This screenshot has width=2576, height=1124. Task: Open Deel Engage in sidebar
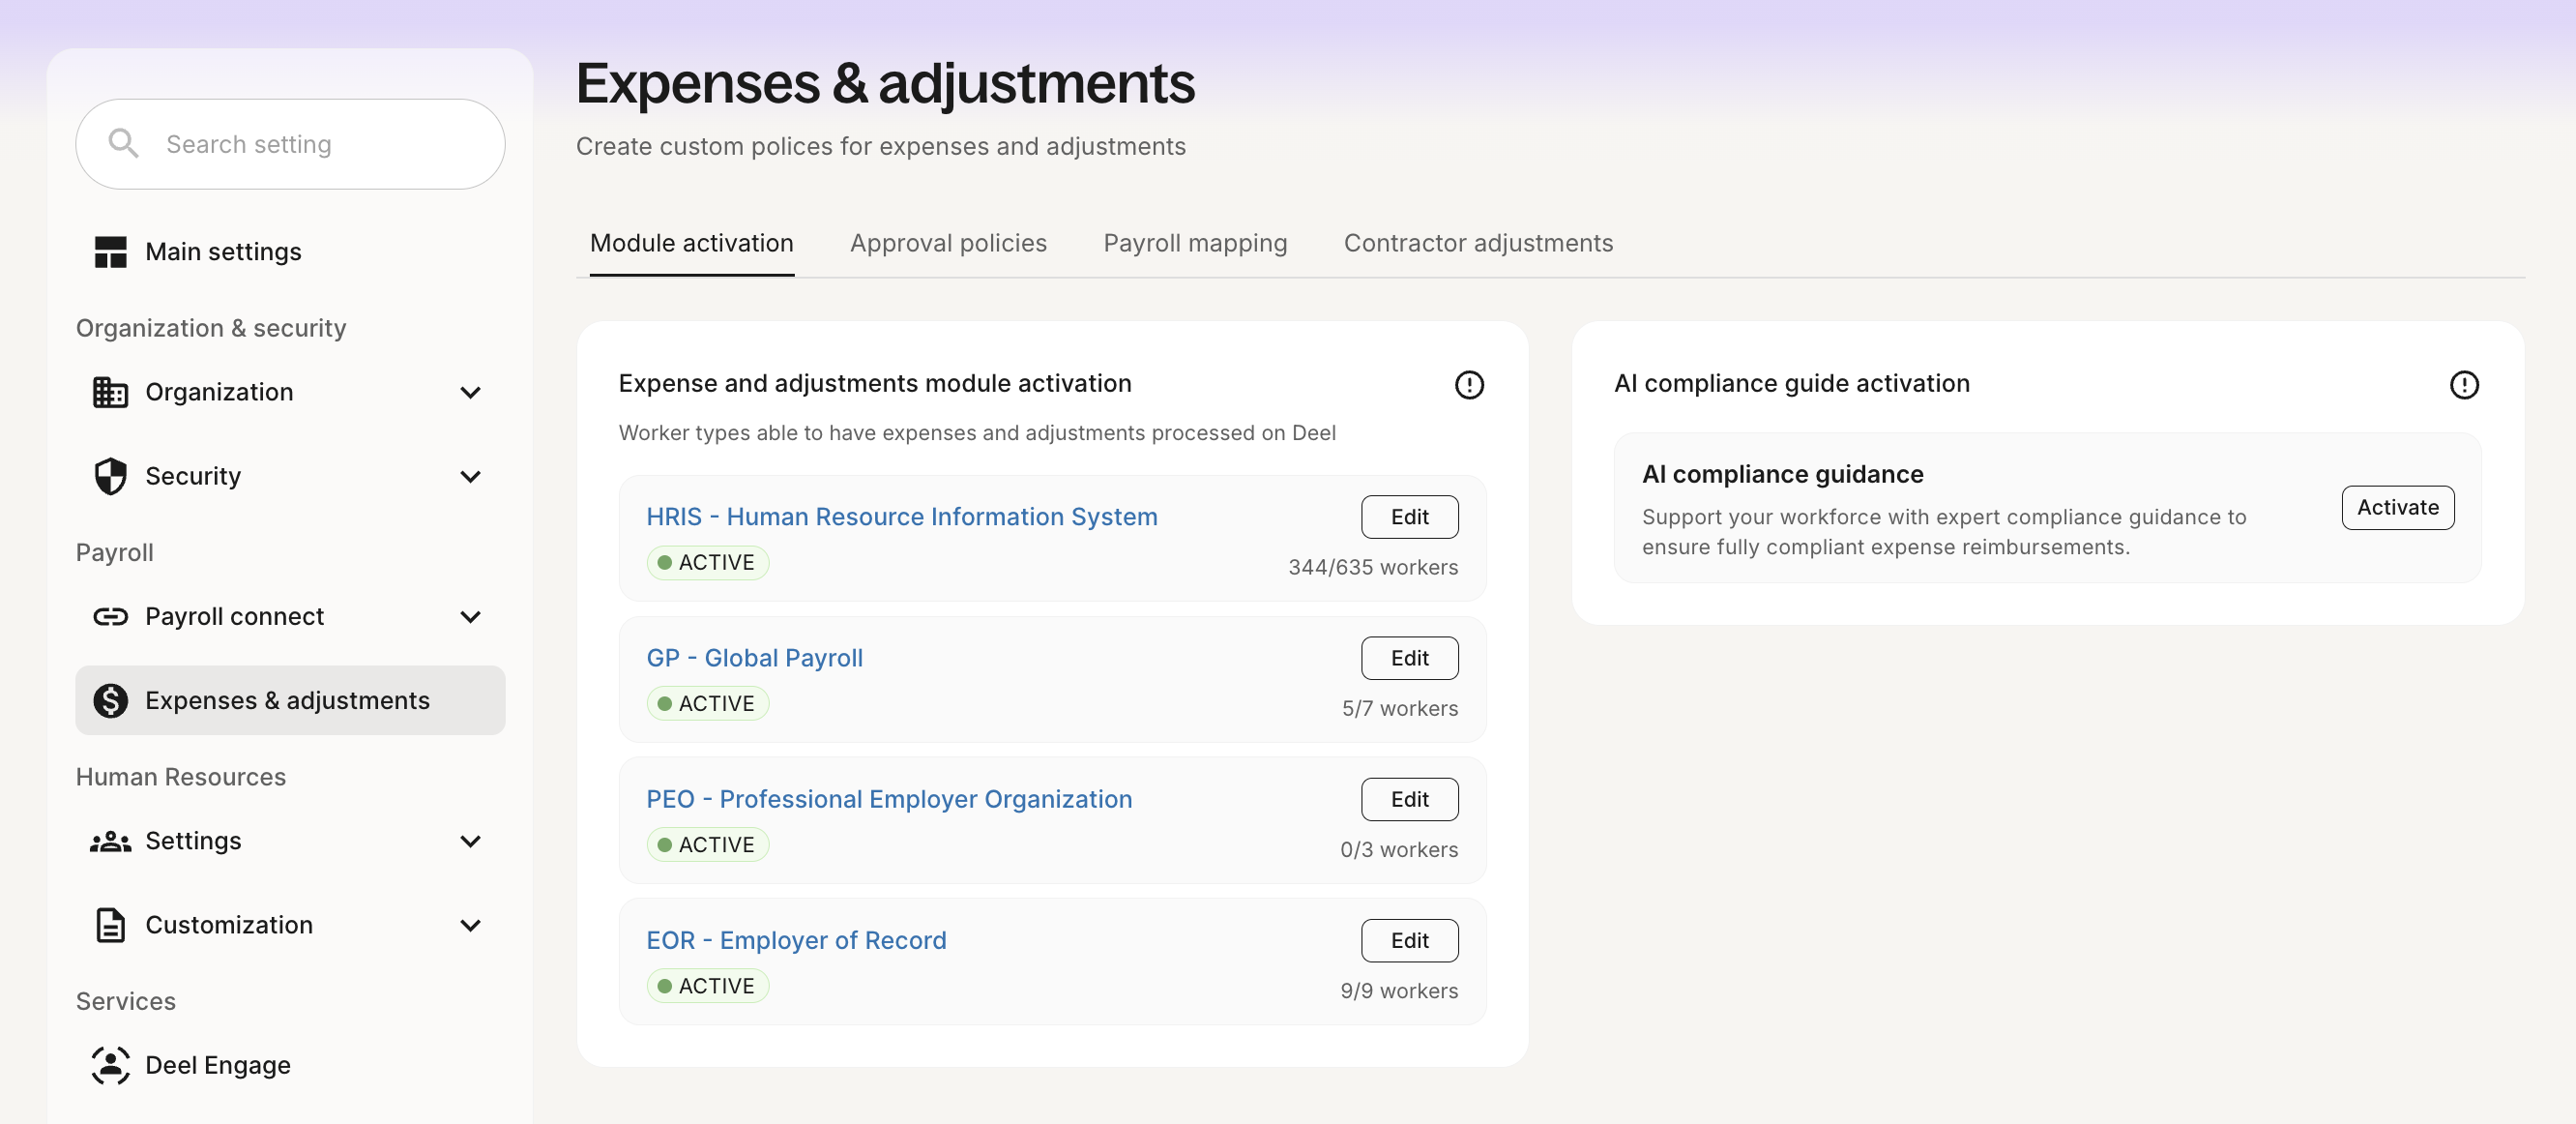[290, 1065]
